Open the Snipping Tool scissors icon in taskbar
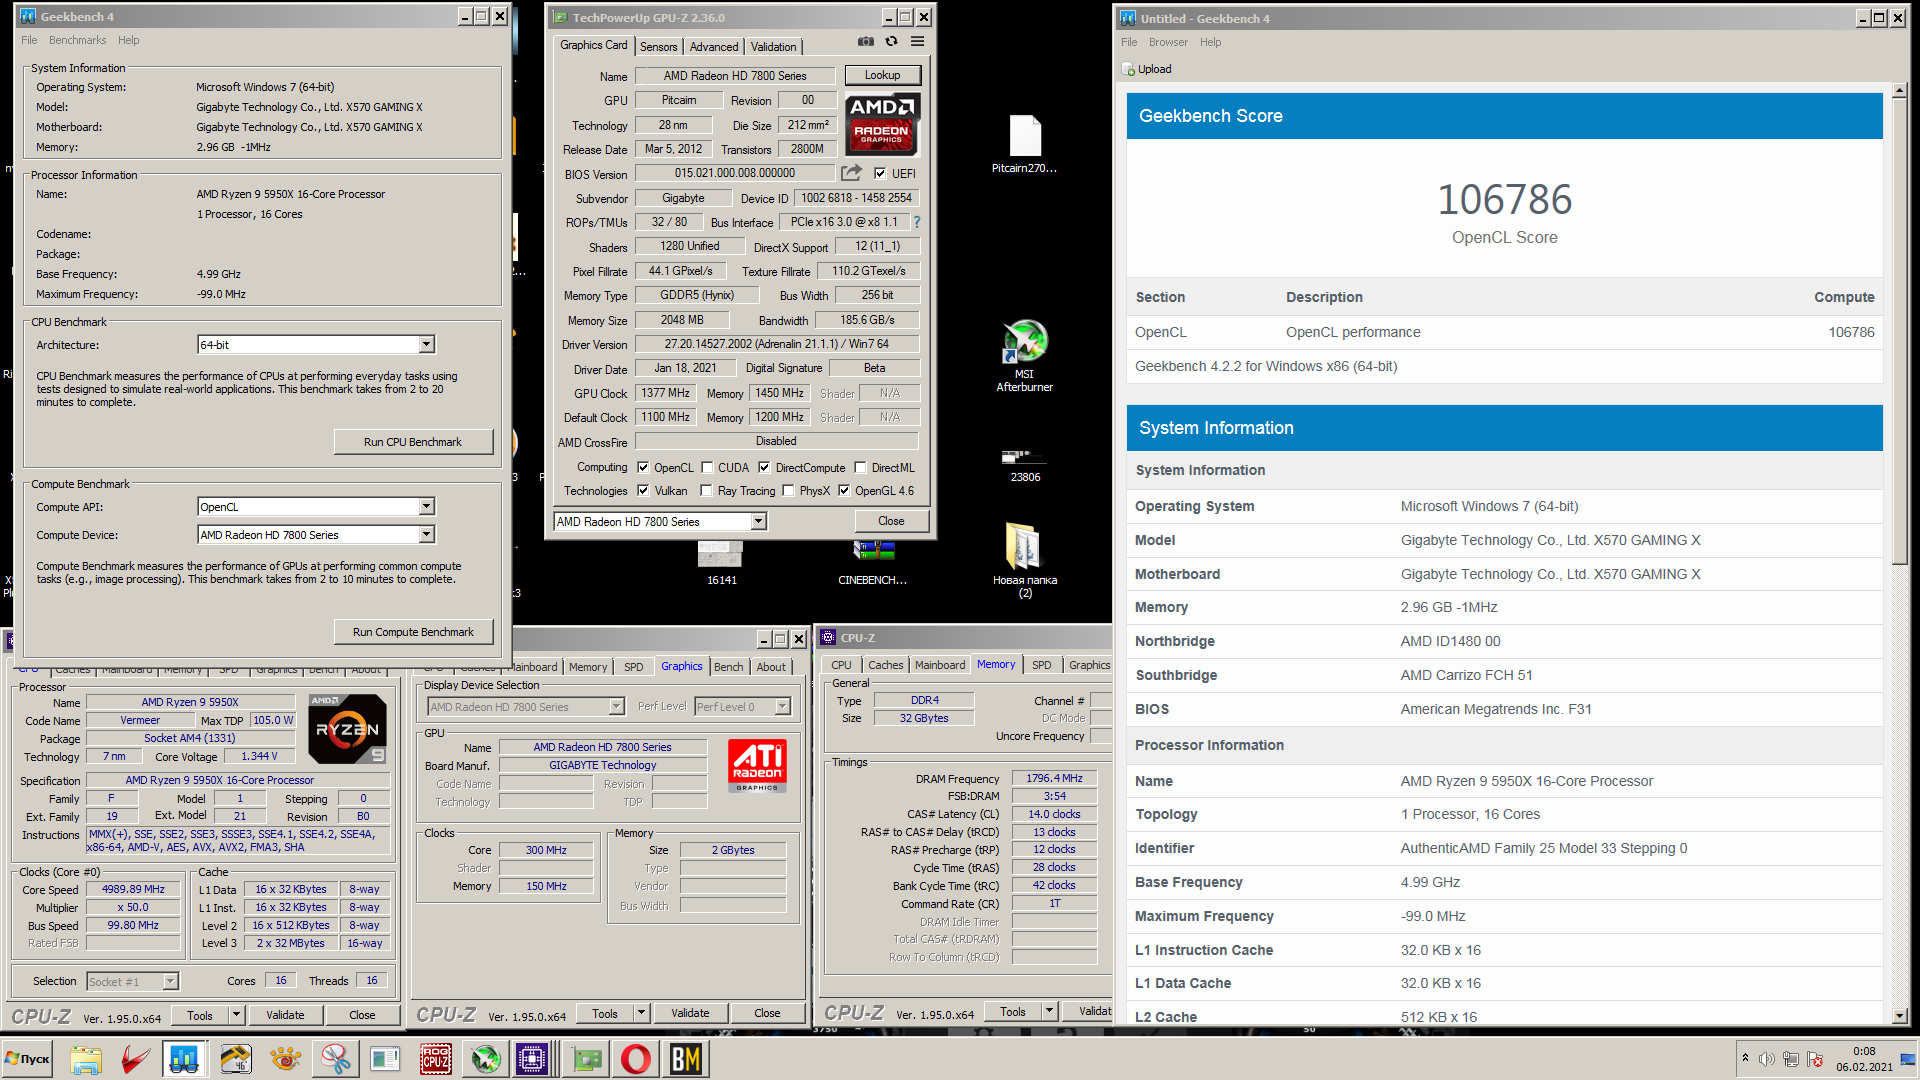This screenshot has height=1080, width=1920. 336,1059
